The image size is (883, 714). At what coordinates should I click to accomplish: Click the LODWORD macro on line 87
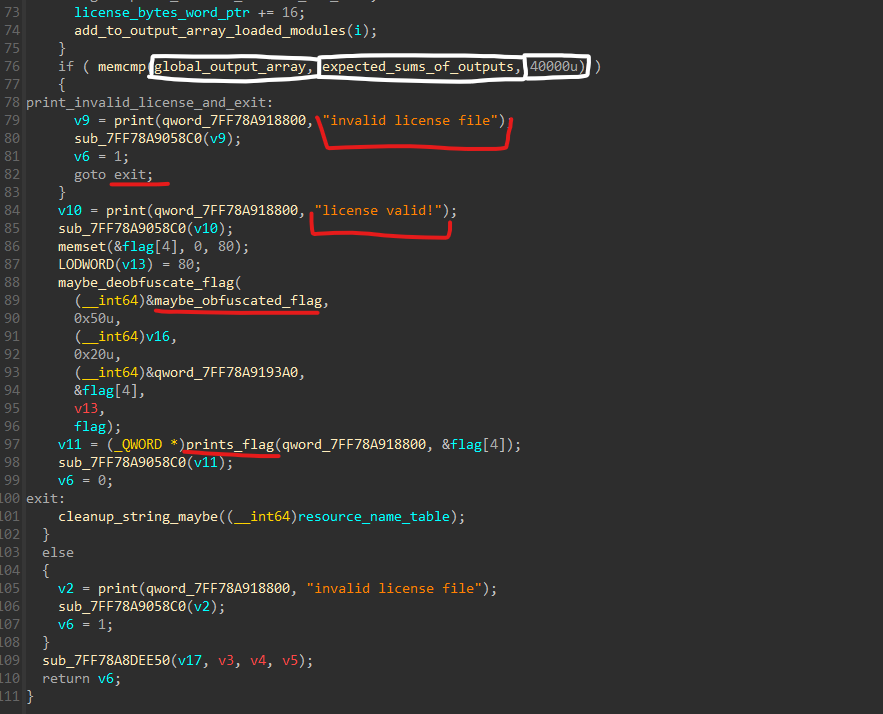tap(86, 264)
